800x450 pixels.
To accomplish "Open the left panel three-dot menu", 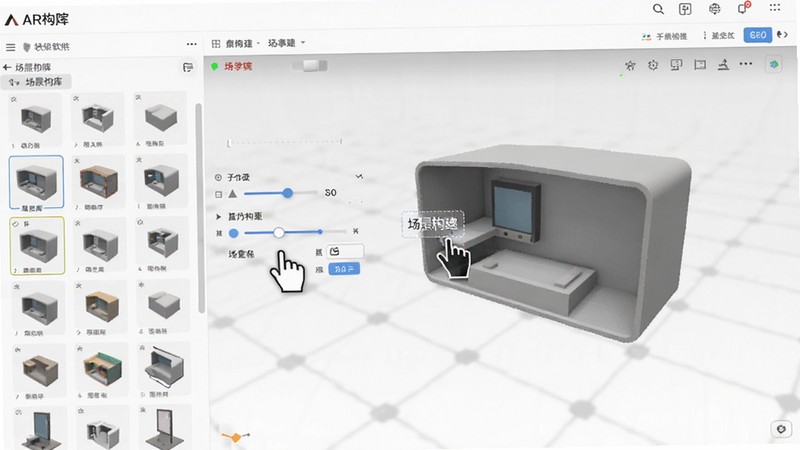I will click(191, 44).
